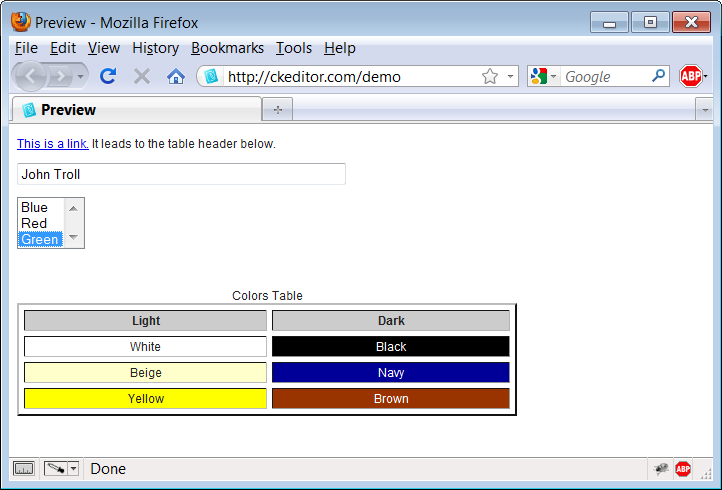The height and width of the screenshot is (490, 722).
Task: Click the John Troll text field
Action: [181, 174]
